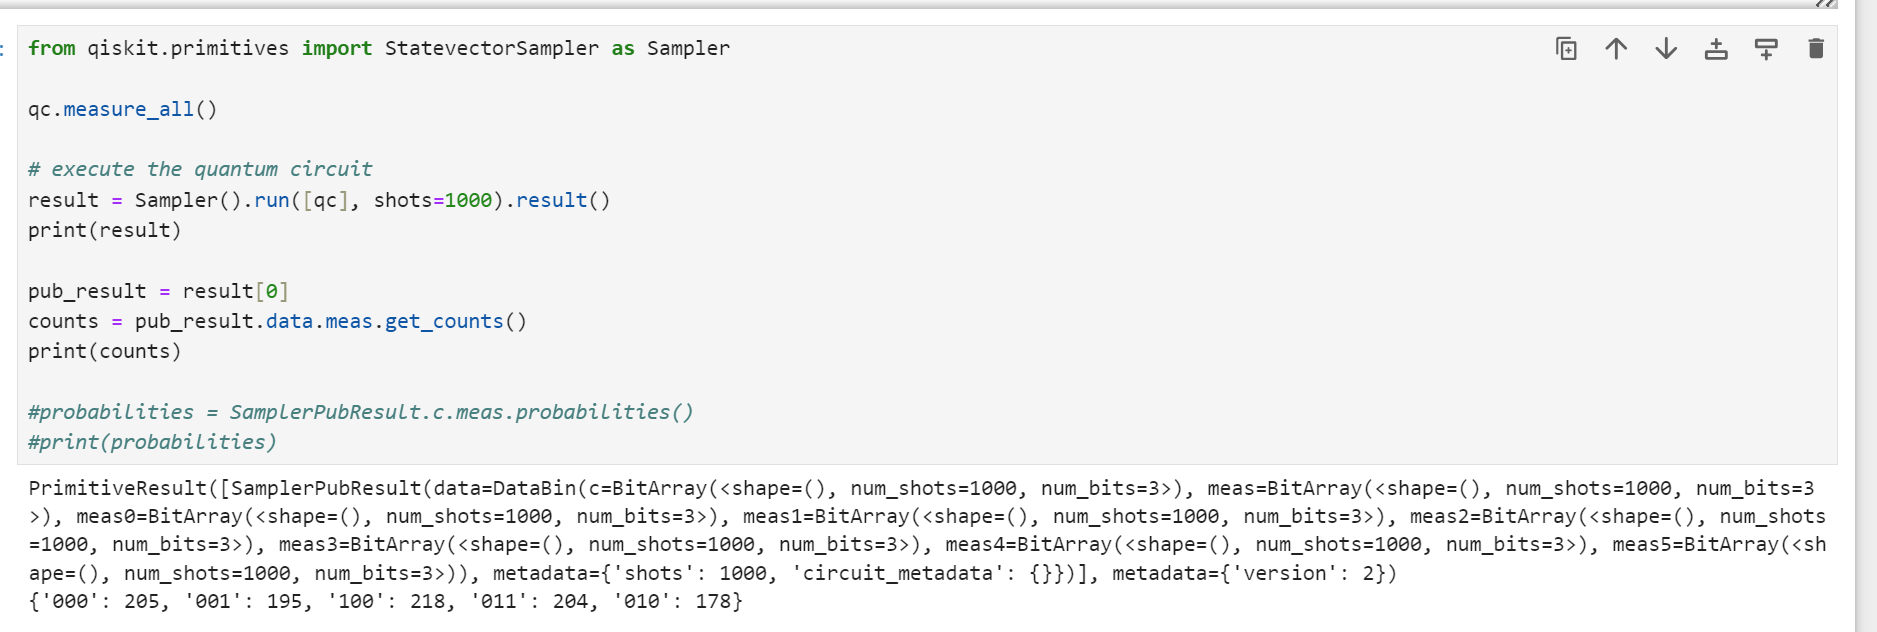
Task: Click the PrimitiveResult output text
Action: pos(927,530)
